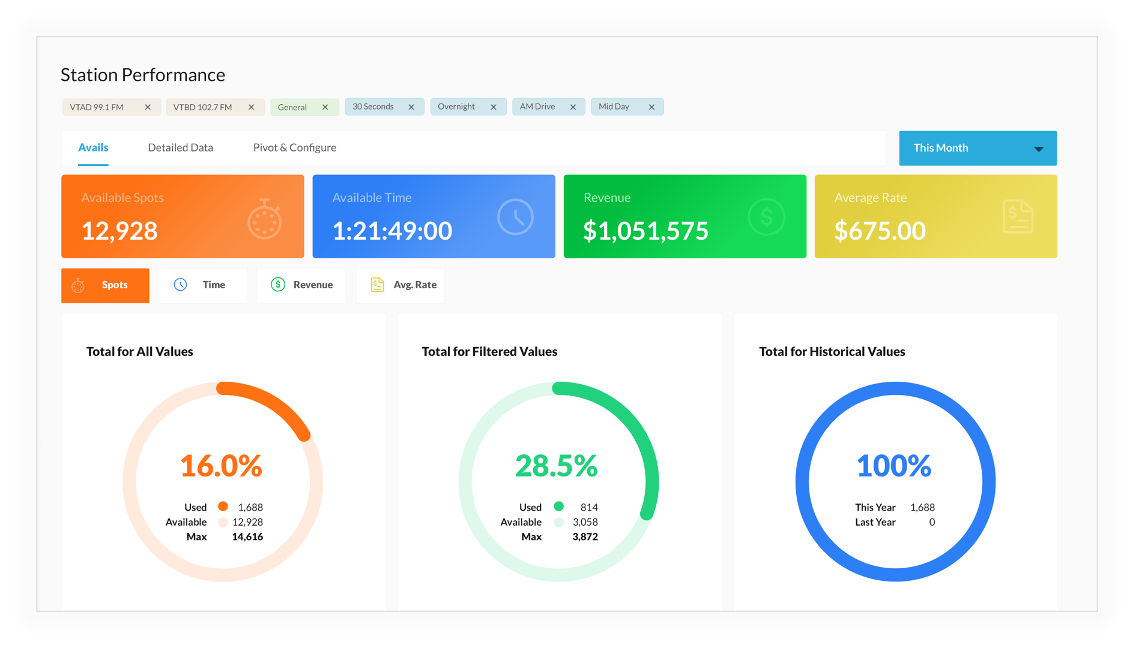The height and width of the screenshot is (648, 1134).
Task: Click the stopwatch icon in Spots button
Action: 78,286
